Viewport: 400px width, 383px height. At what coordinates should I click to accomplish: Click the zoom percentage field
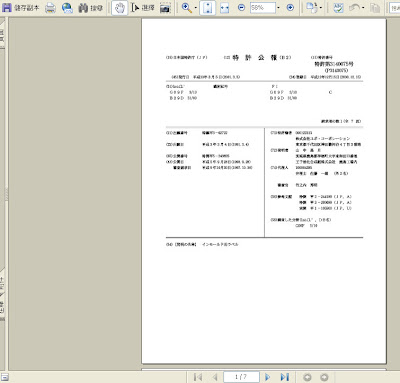(x=263, y=8)
